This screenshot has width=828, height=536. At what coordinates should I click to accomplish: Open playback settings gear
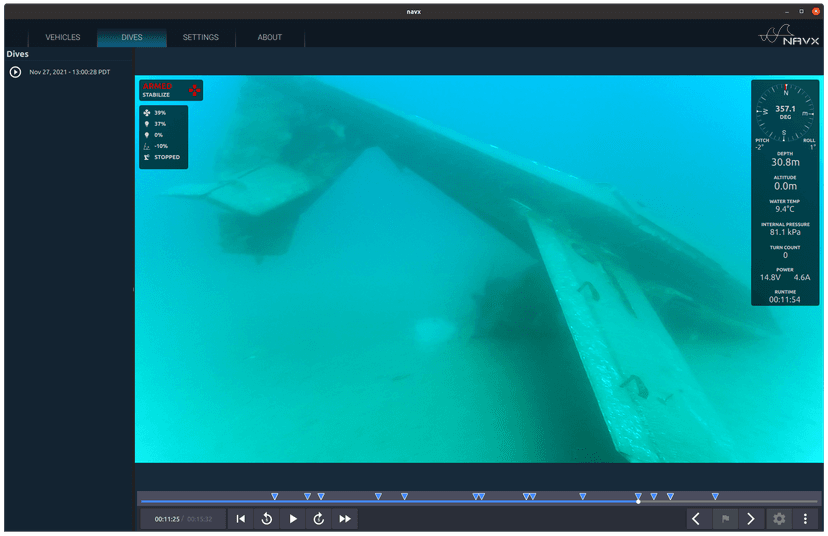(779, 519)
